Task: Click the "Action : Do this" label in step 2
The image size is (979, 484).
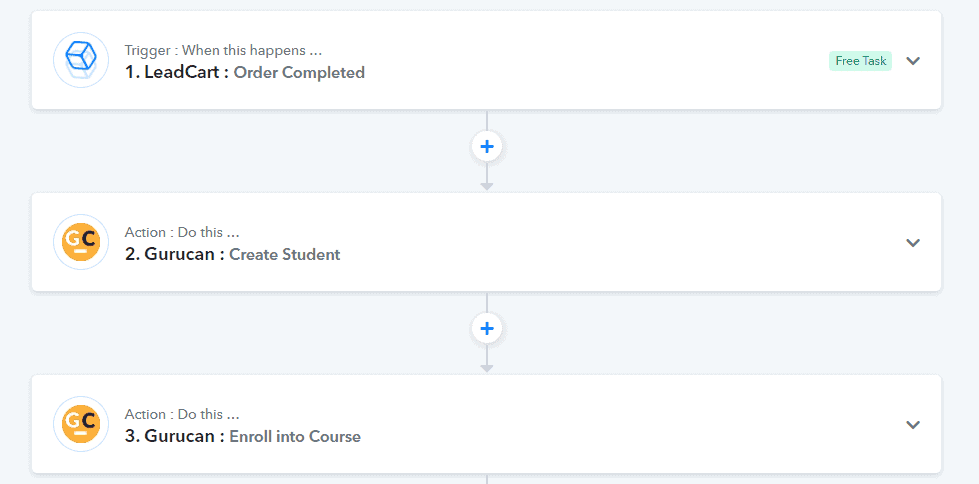Action: pos(182,232)
